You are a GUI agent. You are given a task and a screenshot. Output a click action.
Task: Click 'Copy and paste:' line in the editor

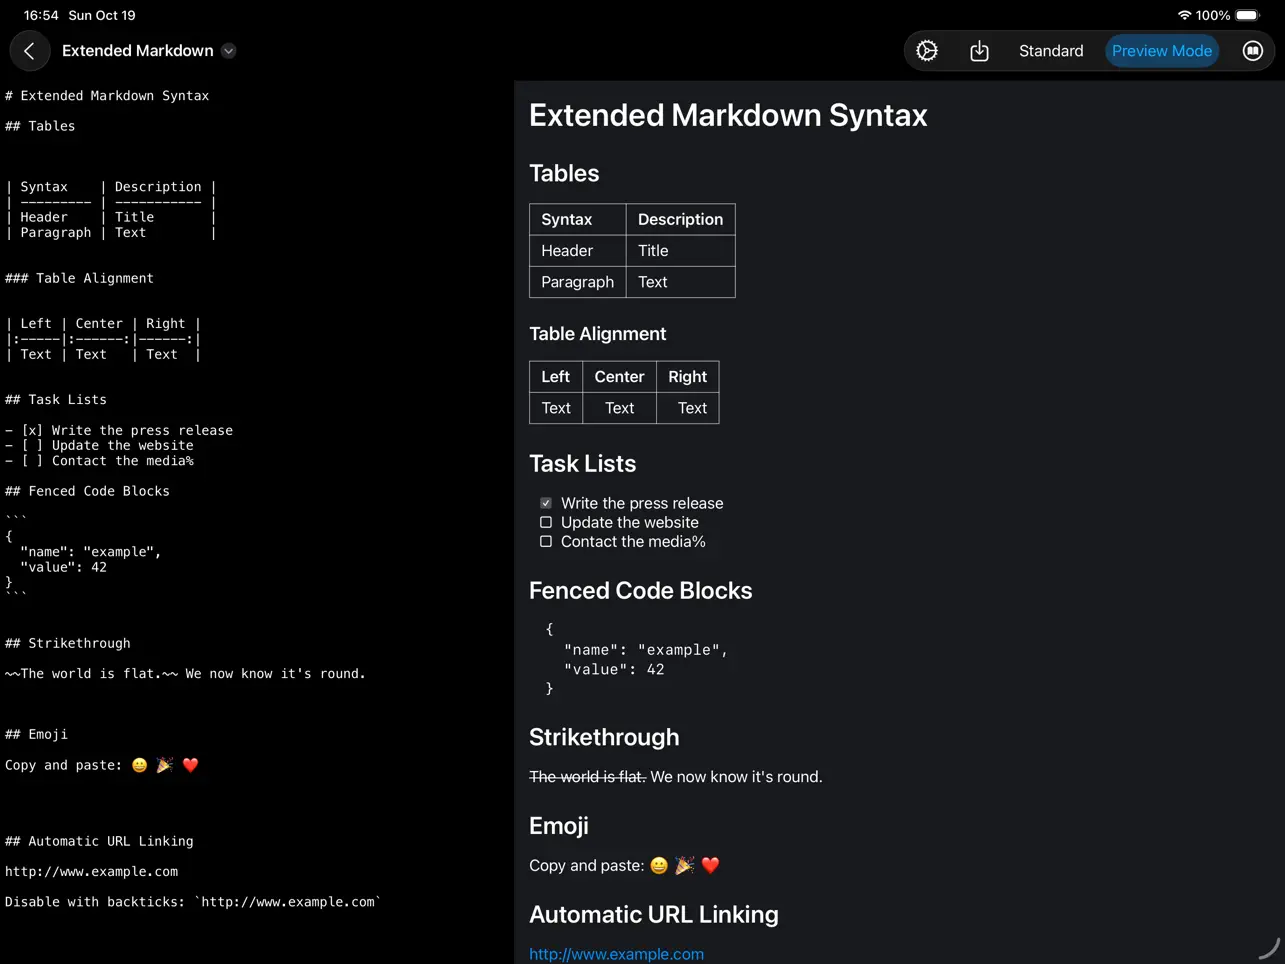coord(102,765)
